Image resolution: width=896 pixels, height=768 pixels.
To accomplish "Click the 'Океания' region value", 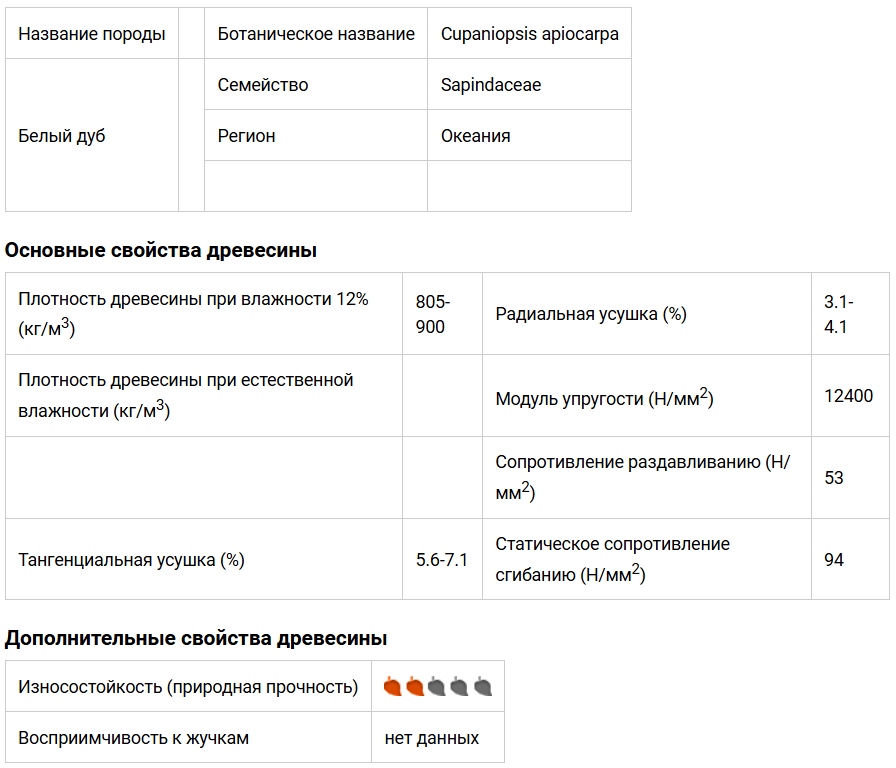I will 476,136.
